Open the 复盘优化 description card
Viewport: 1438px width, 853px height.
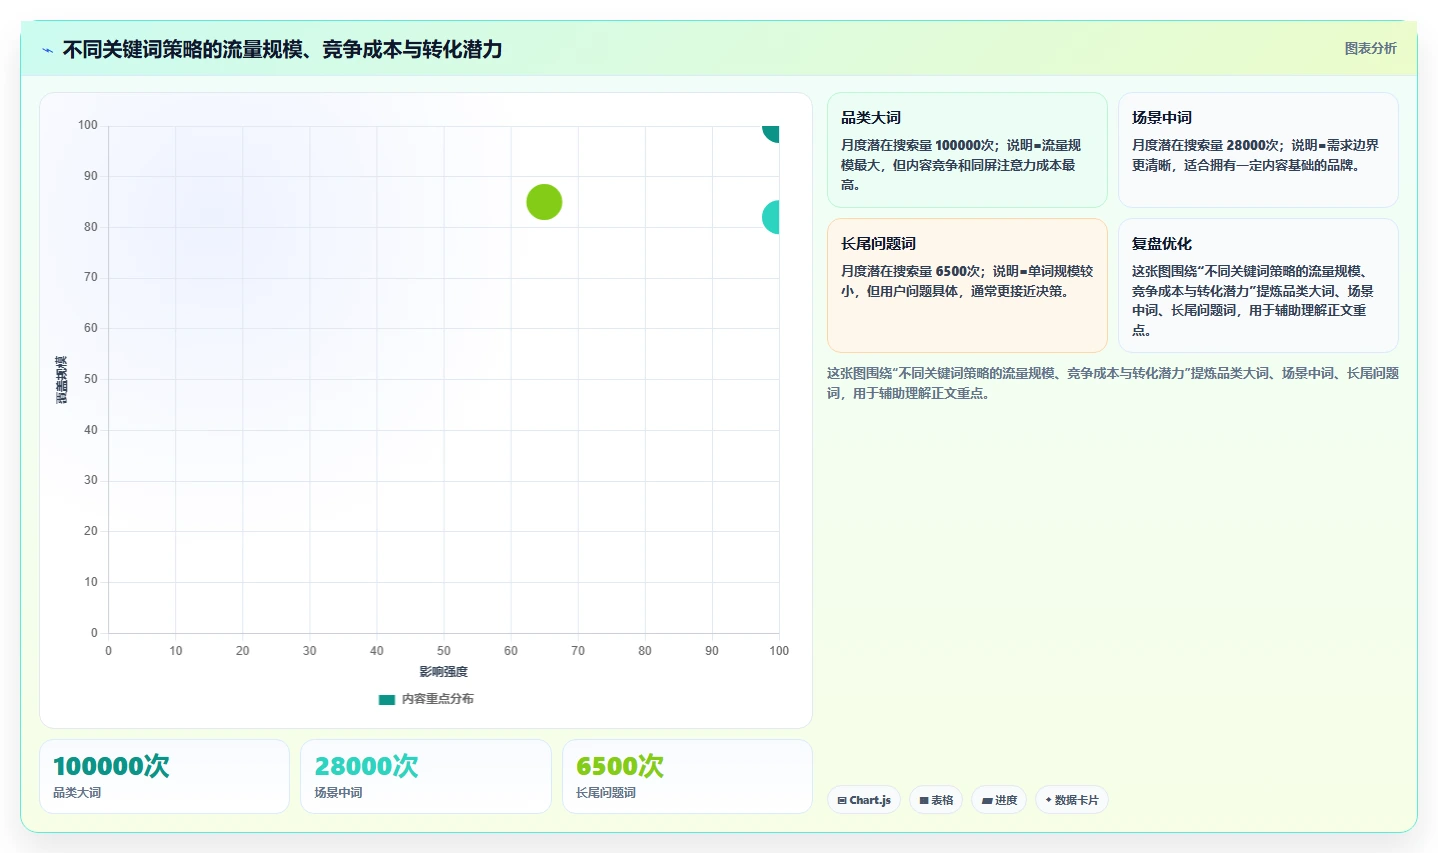[1258, 286]
